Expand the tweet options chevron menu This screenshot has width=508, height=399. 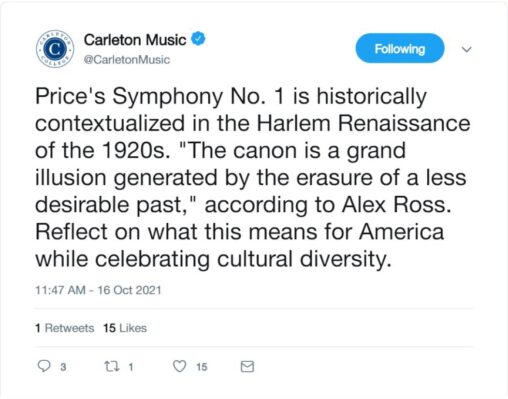[467, 50]
